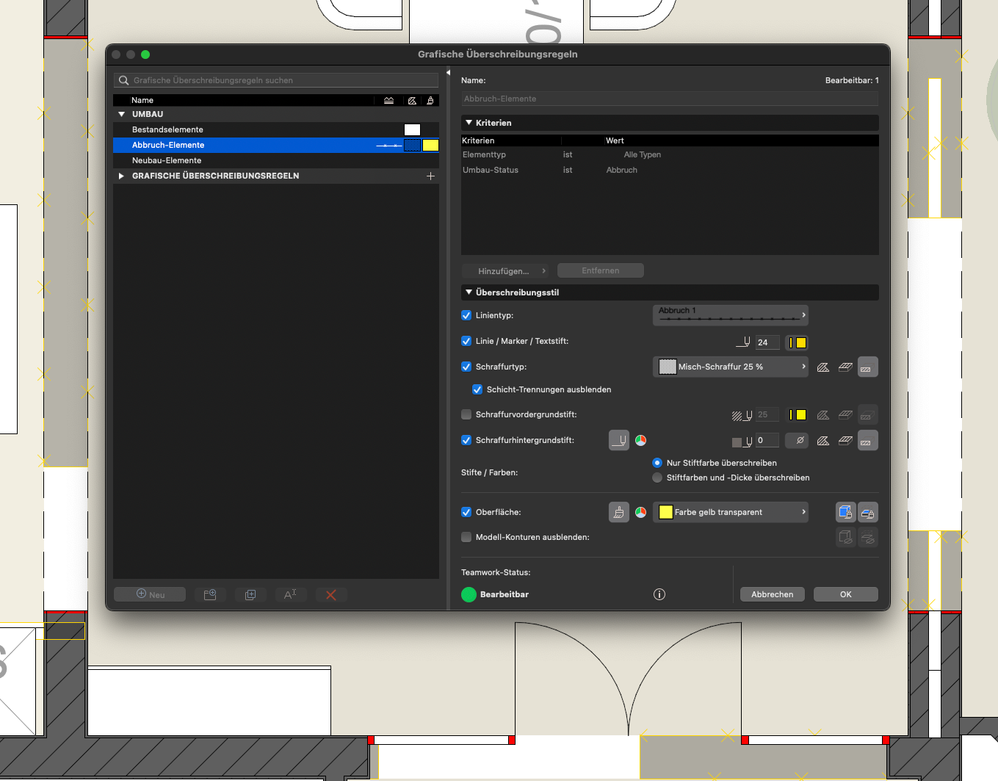
Task: Click the red X delete button
Action: click(x=331, y=595)
